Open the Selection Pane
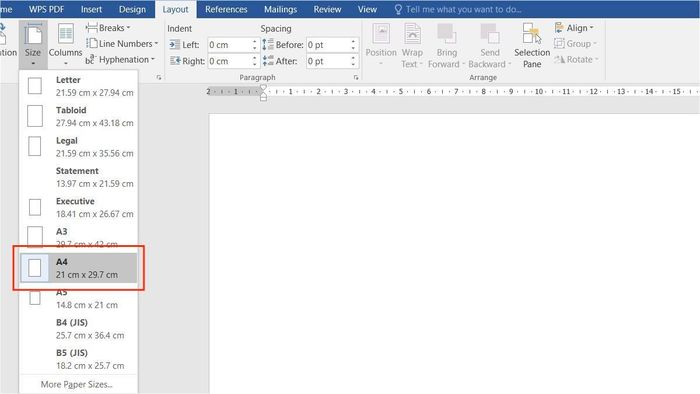This screenshot has height=394, width=700. pyautogui.click(x=532, y=46)
